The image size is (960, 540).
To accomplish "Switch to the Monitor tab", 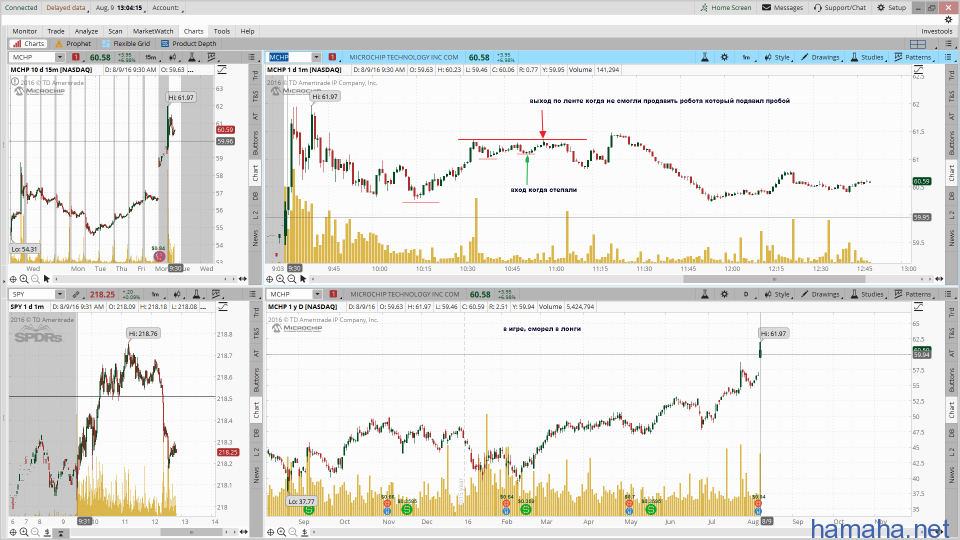I will click(x=24, y=31).
